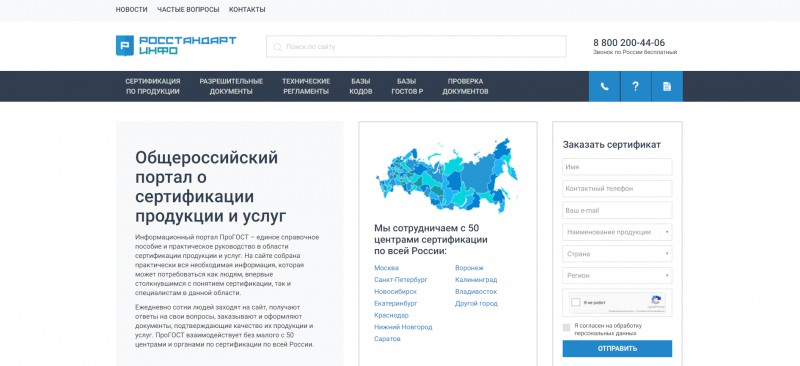
Task: Open the Базы кодов menu
Action: pyautogui.click(x=361, y=86)
